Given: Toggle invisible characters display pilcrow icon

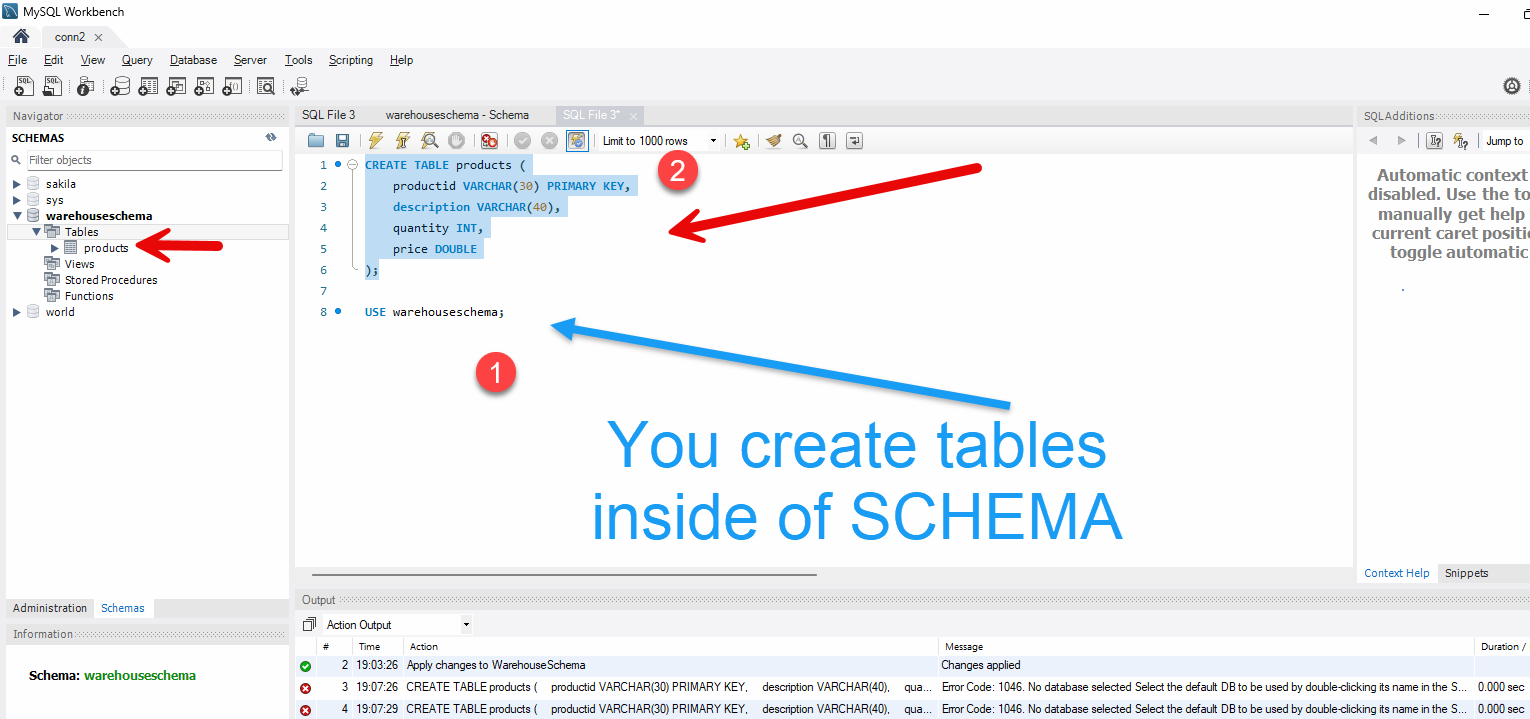Looking at the screenshot, I should tap(827, 141).
